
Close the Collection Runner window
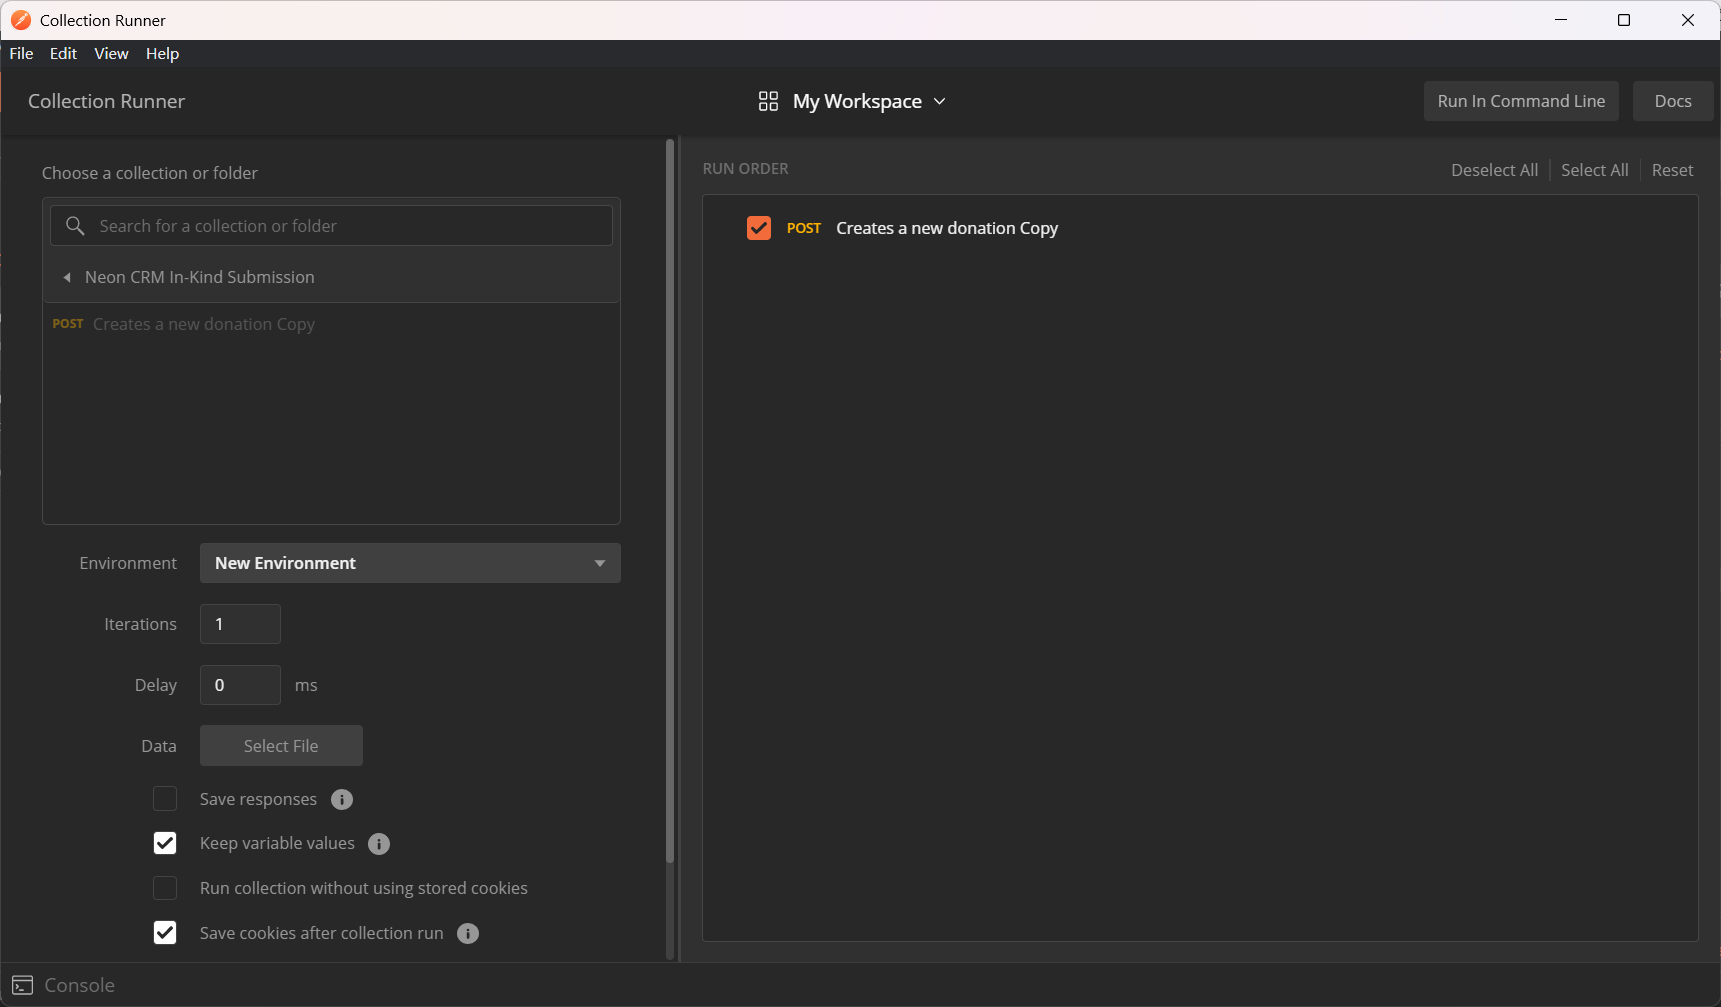1688,20
